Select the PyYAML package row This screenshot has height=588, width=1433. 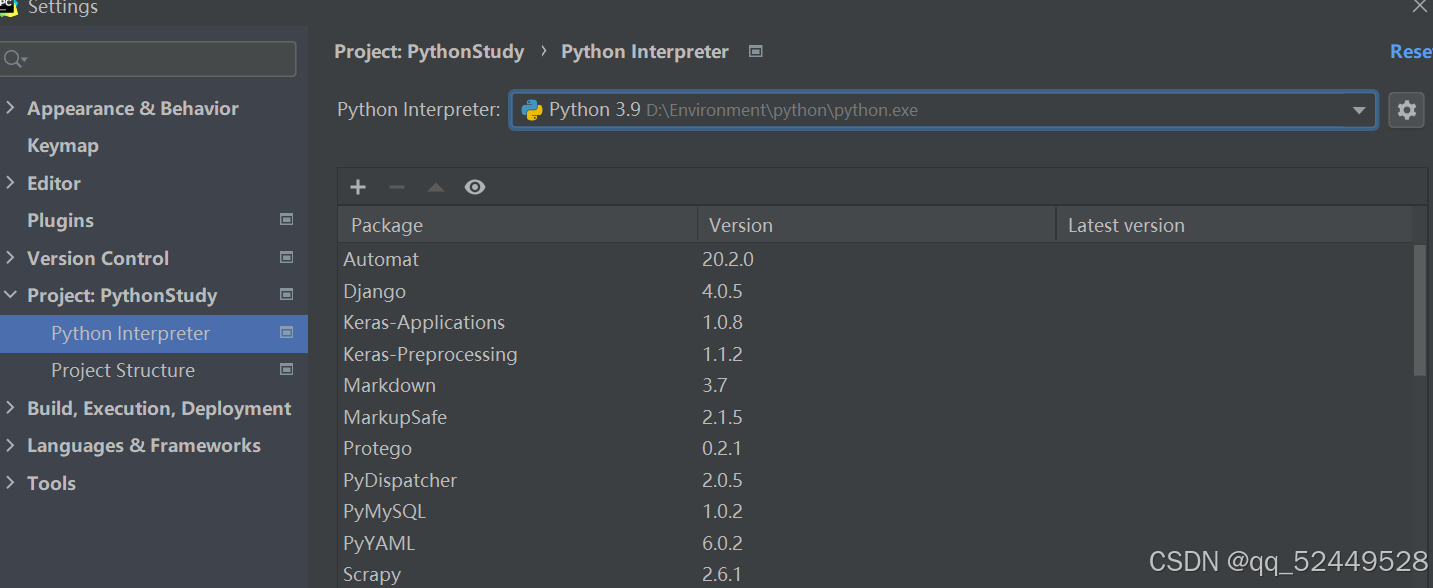click(x=875, y=543)
